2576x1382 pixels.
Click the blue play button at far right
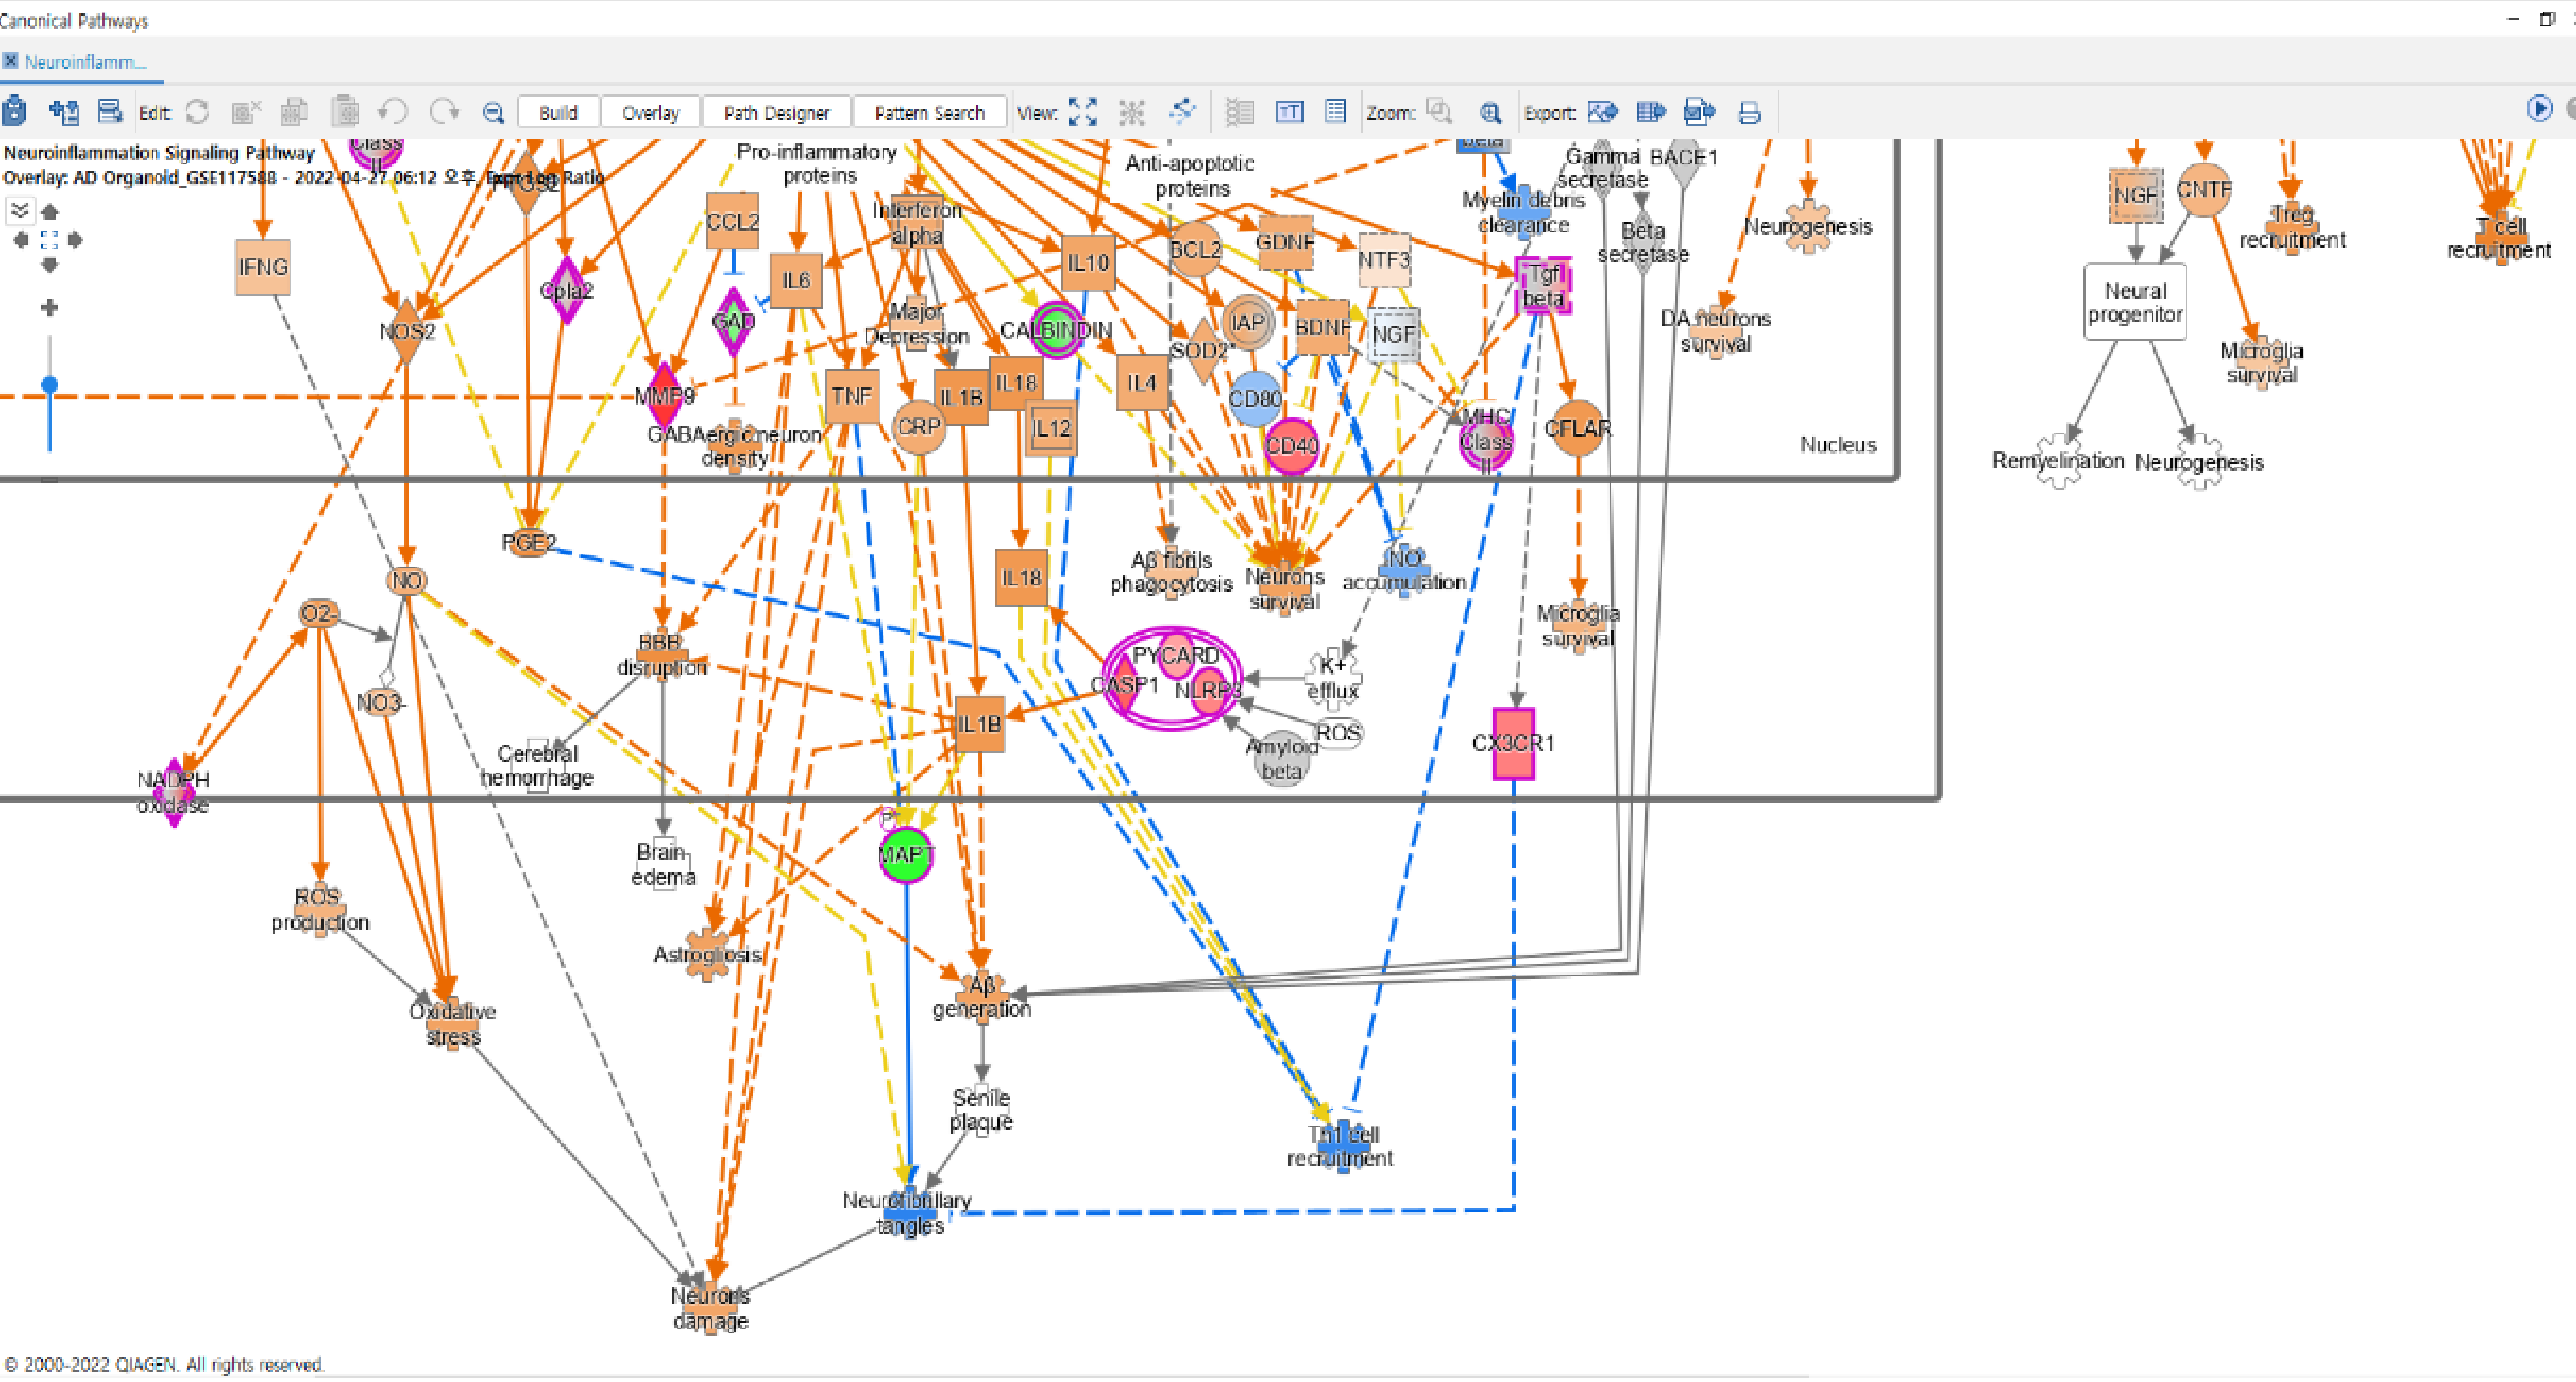pyautogui.click(x=2539, y=108)
